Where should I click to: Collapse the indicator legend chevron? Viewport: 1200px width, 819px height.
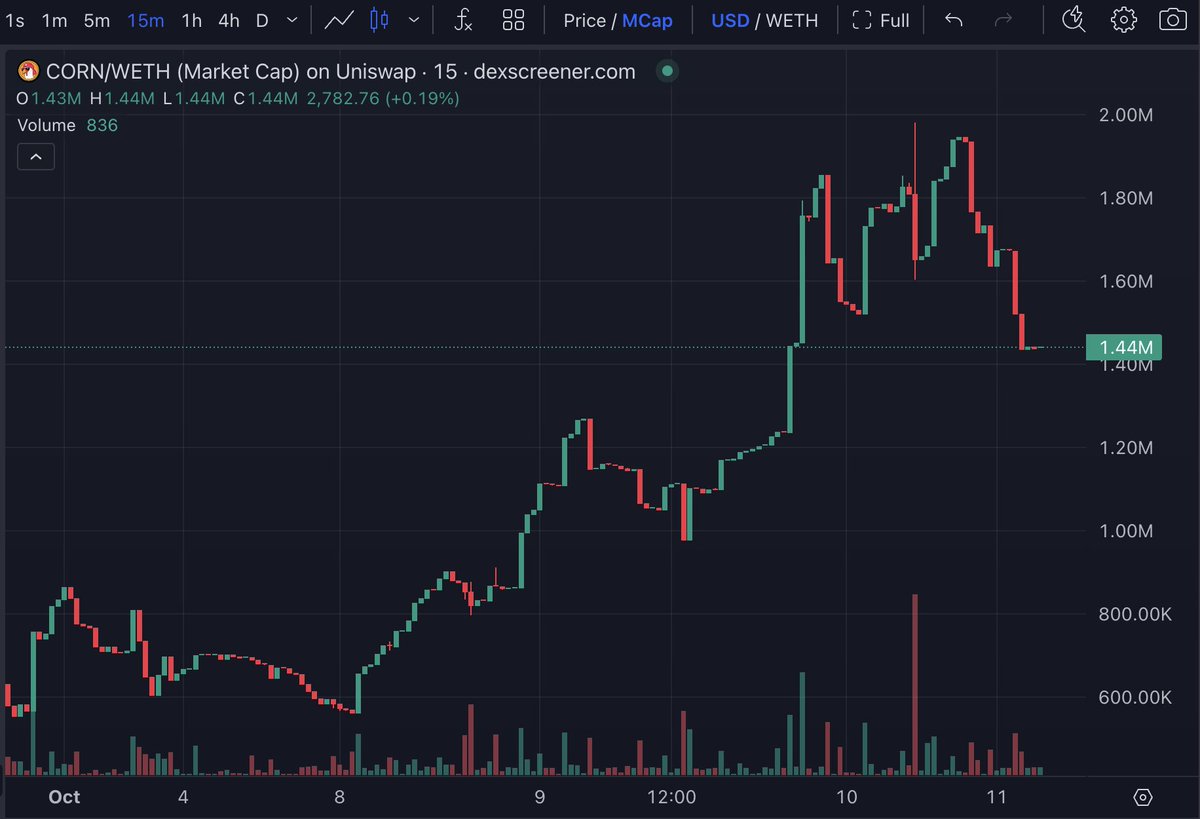tap(36, 157)
